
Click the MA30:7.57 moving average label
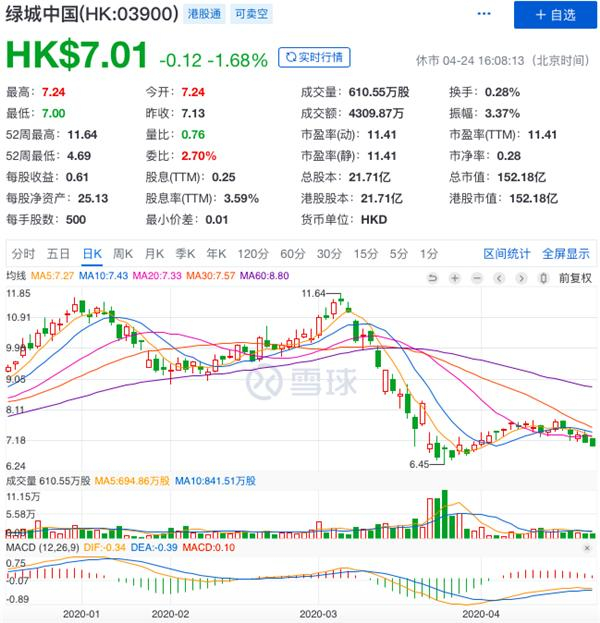(x=211, y=276)
